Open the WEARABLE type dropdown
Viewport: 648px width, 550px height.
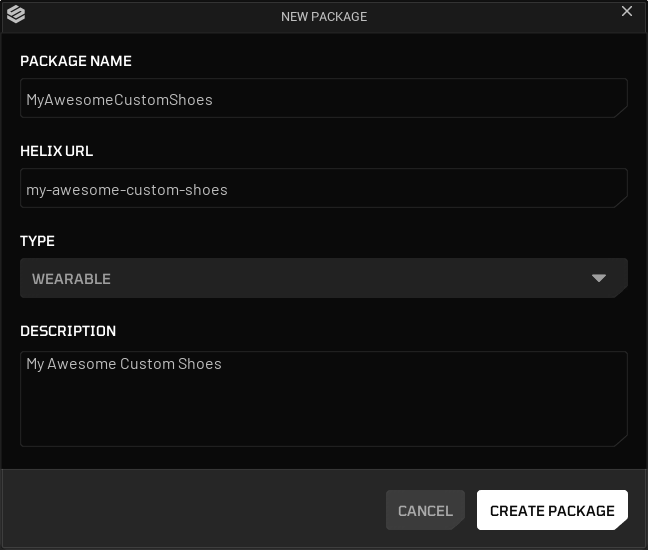point(324,278)
